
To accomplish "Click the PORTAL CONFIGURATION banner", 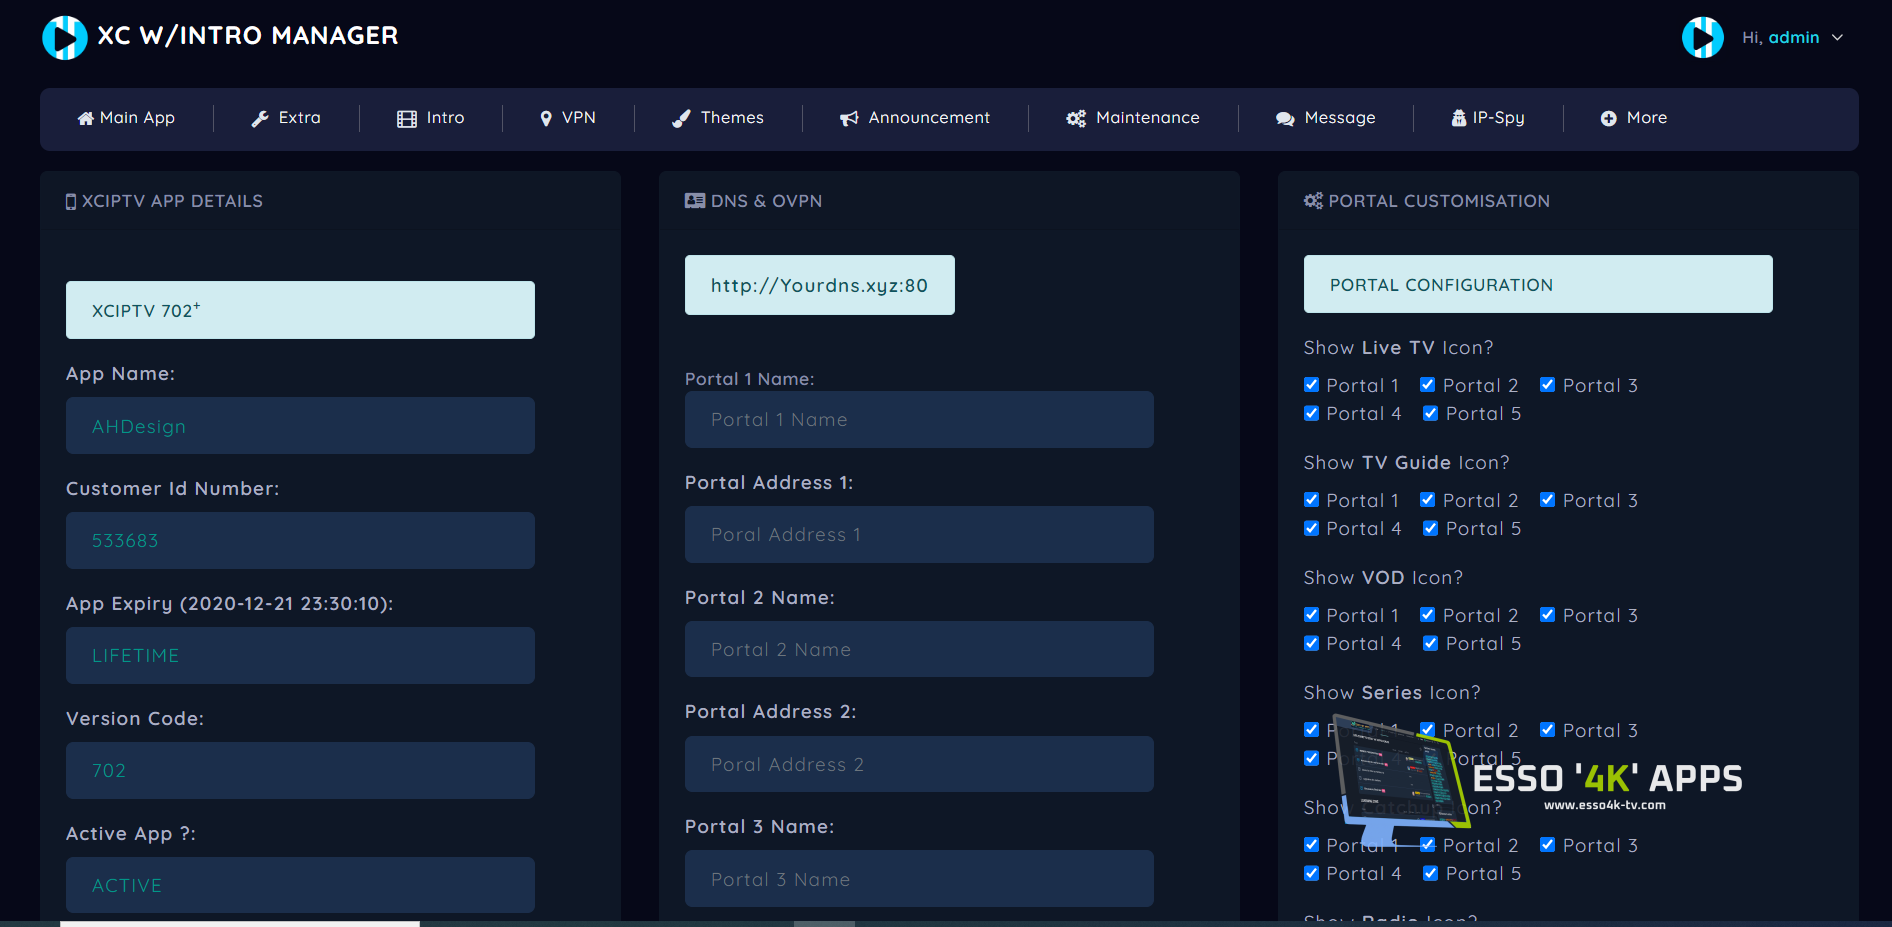I will [1537, 285].
